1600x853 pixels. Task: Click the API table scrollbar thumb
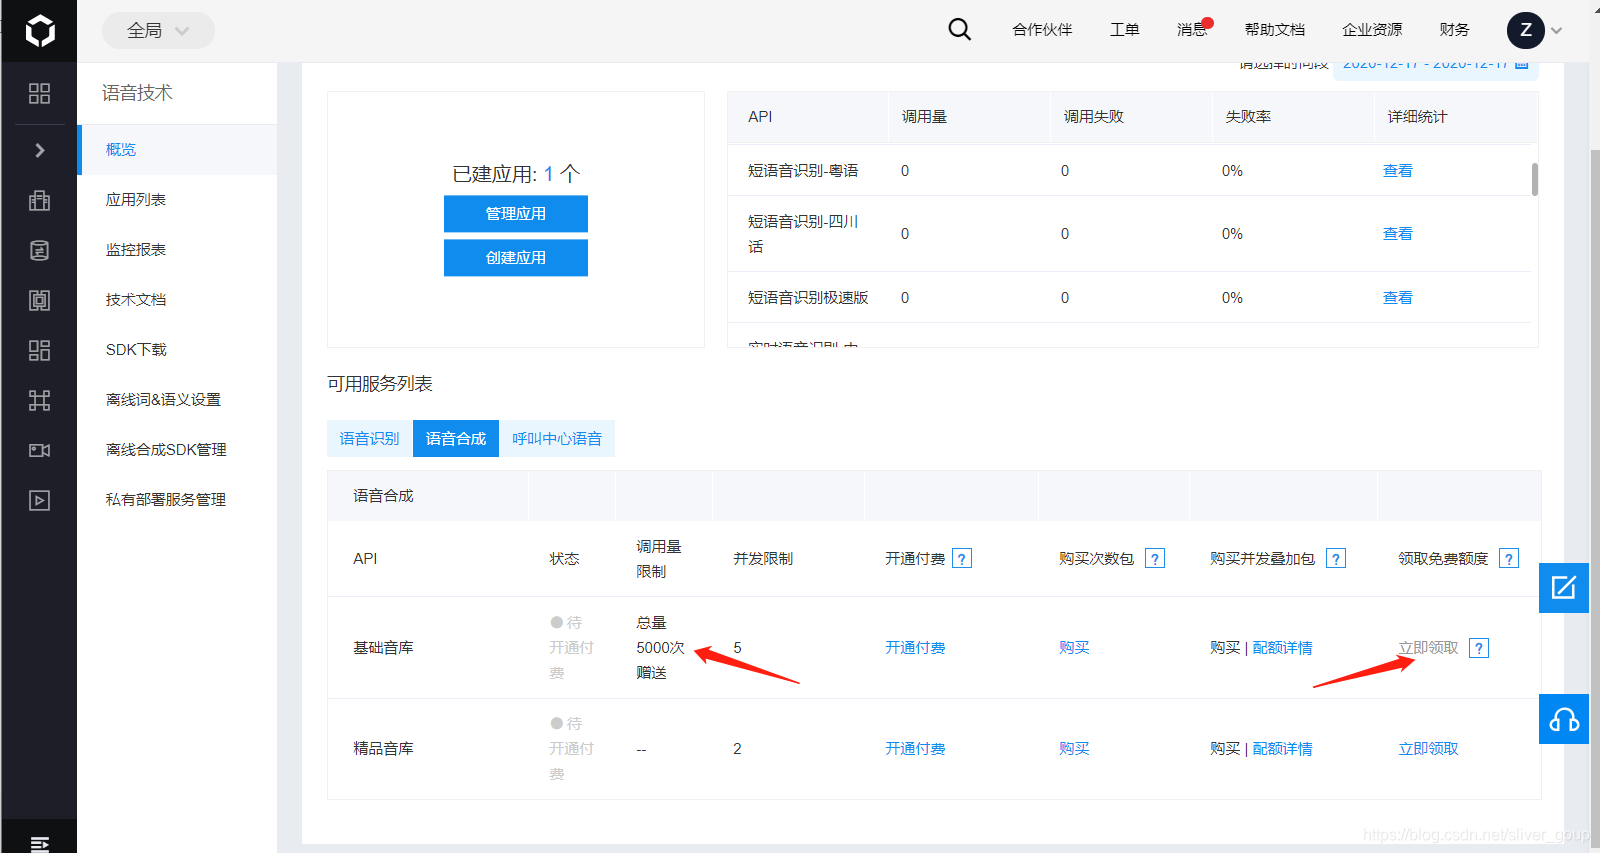click(1535, 179)
